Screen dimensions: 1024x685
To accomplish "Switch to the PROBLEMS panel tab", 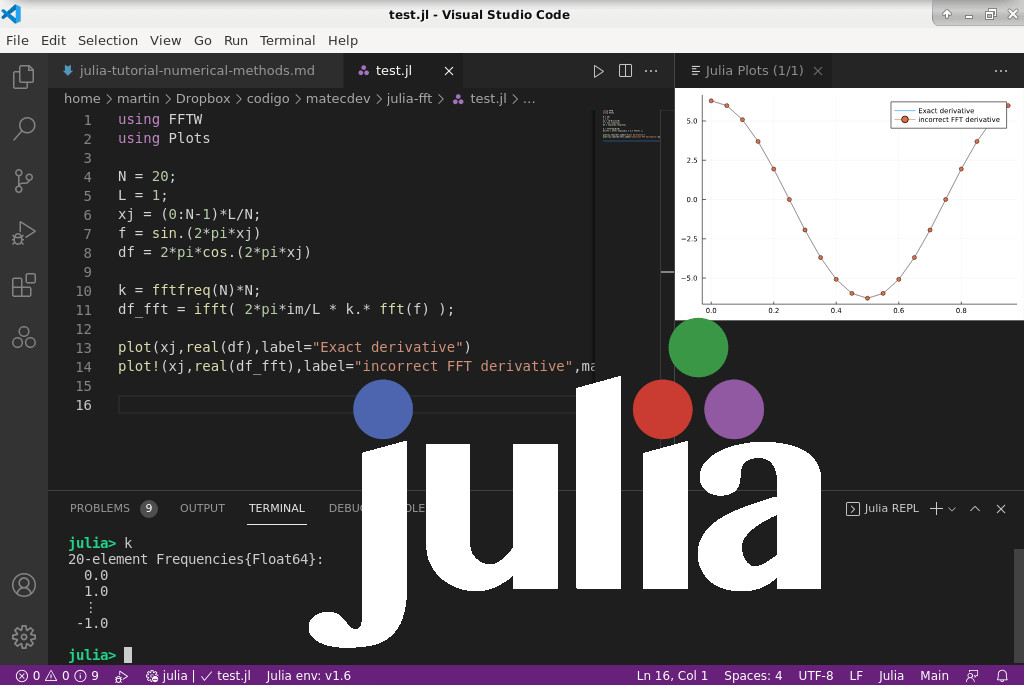I will point(100,508).
